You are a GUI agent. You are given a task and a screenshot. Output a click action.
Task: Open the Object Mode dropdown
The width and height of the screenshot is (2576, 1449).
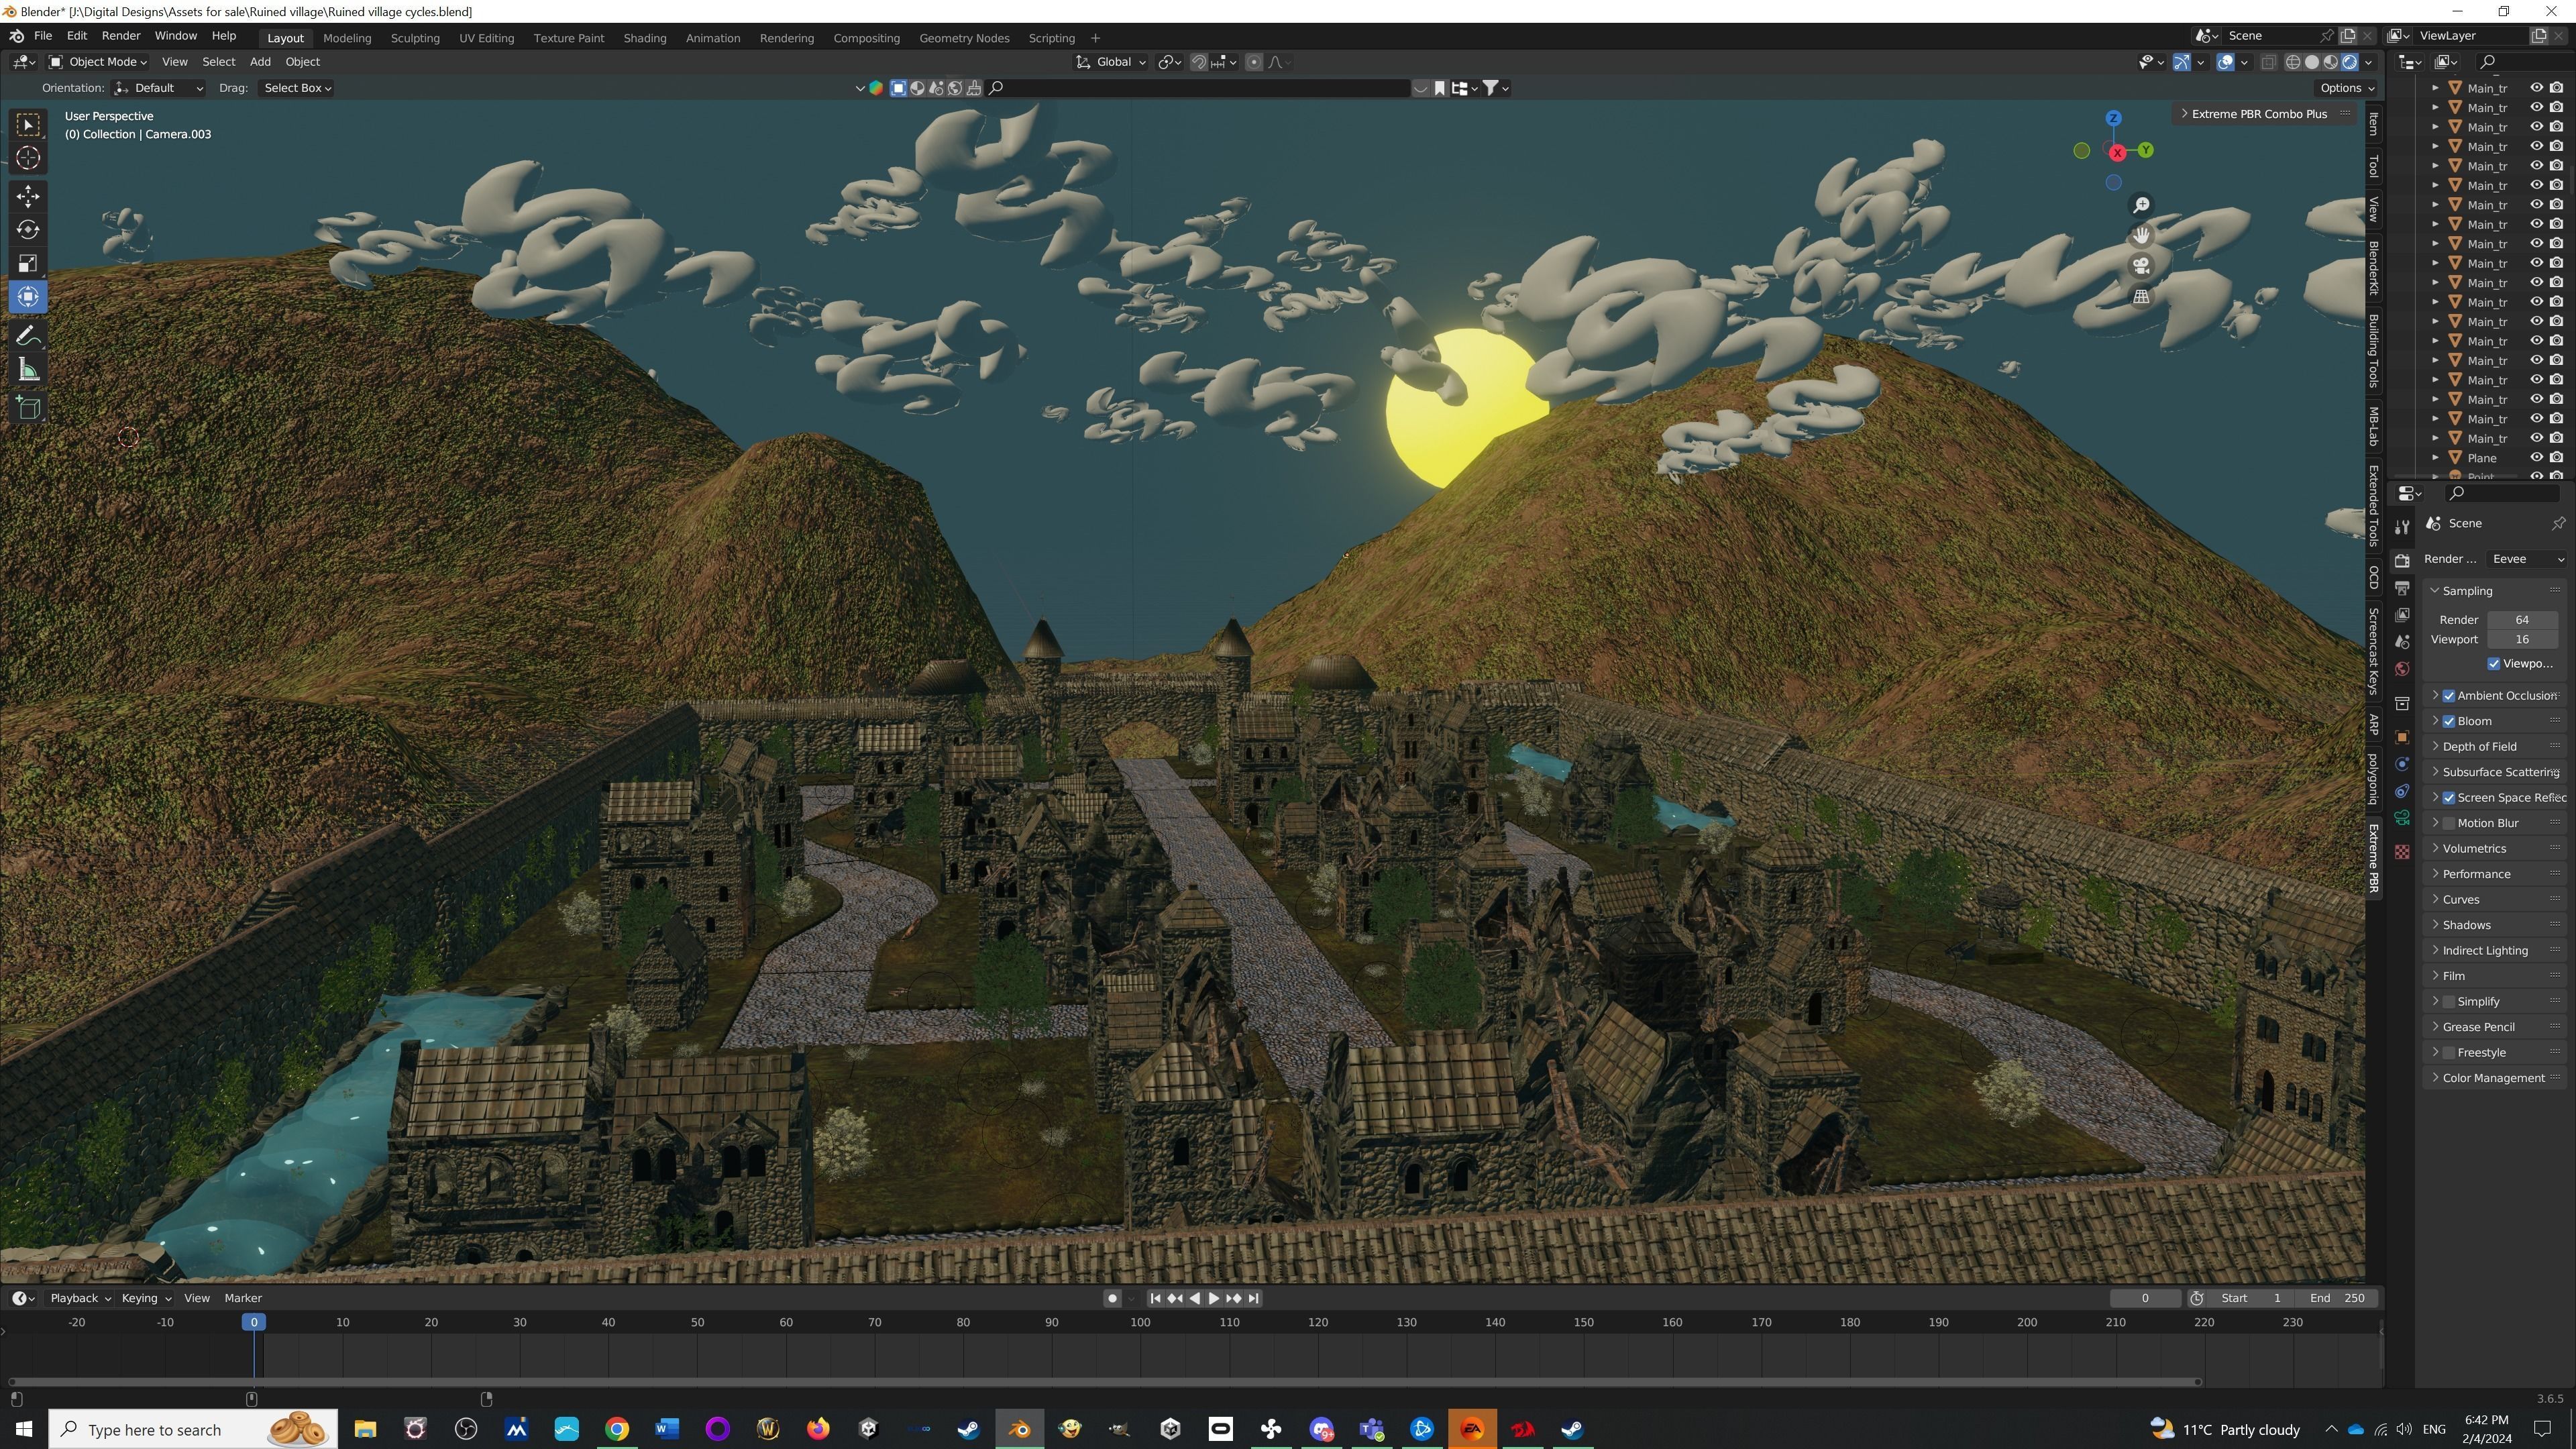(98, 62)
